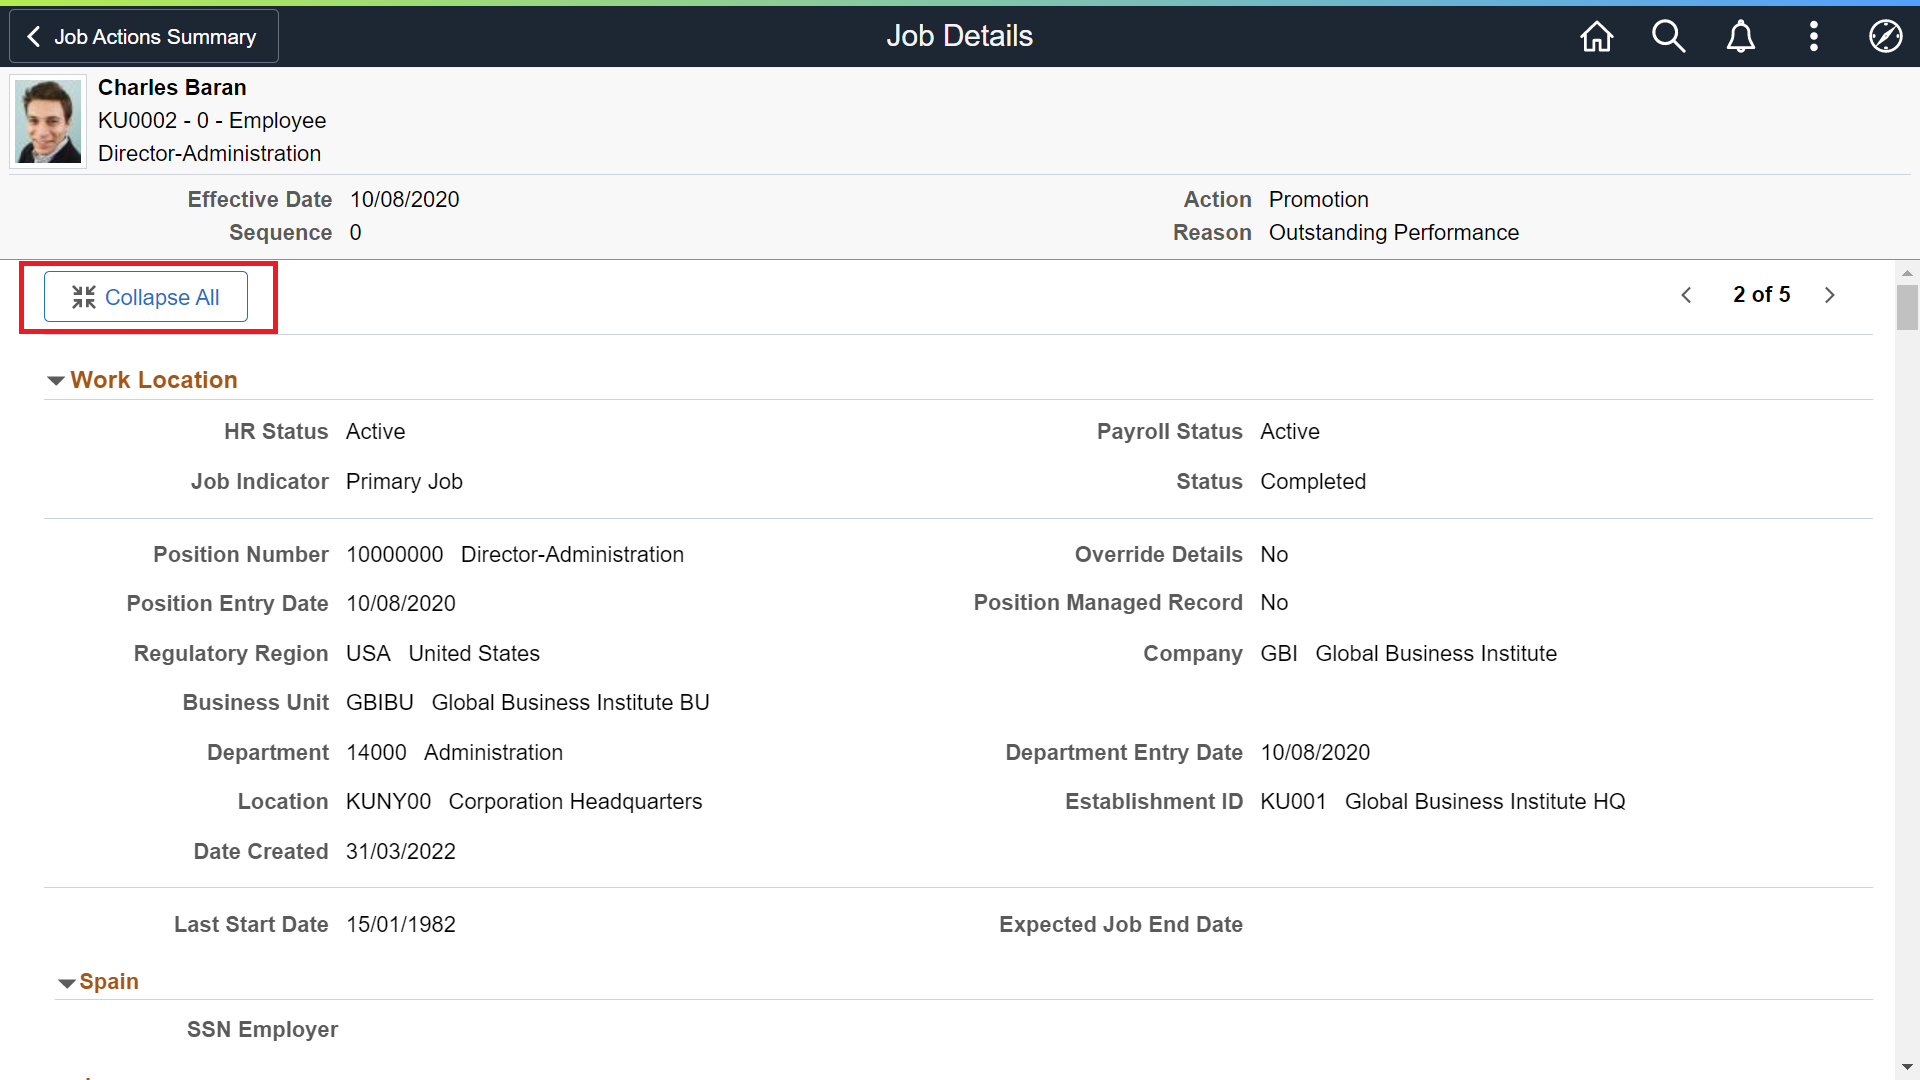Click the scrollbar up arrow
This screenshot has width=1920, height=1080.
[1907, 272]
